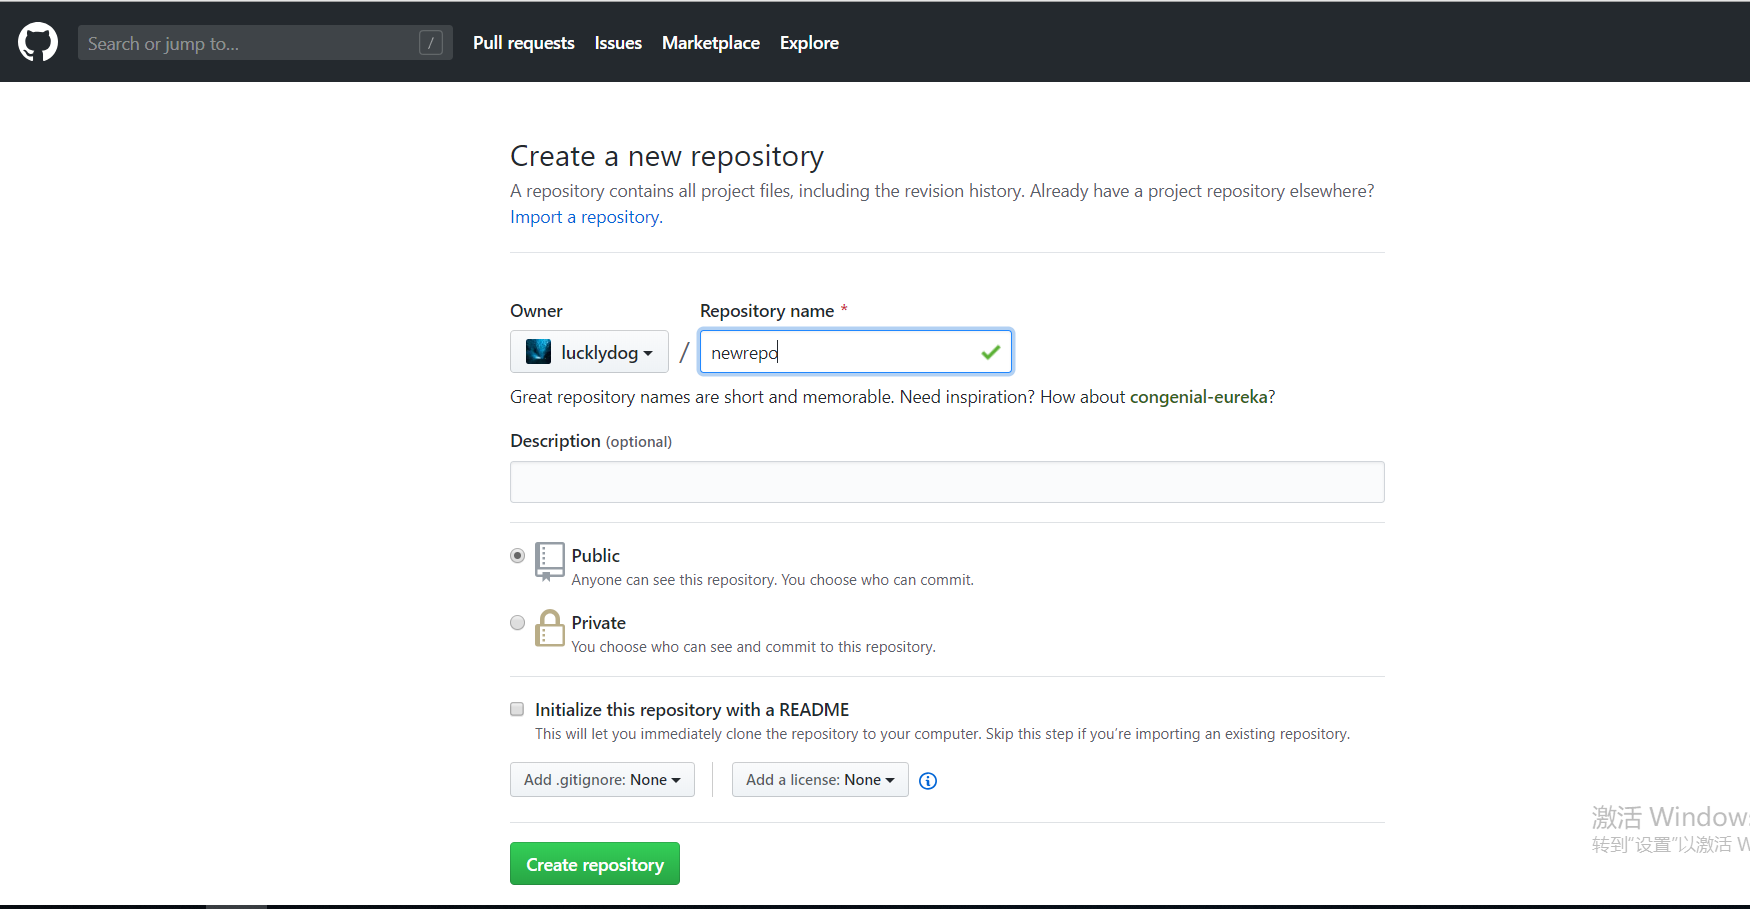This screenshot has height=909, width=1750.
Task: Select the Public radio button
Action: pyautogui.click(x=517, y=555)
